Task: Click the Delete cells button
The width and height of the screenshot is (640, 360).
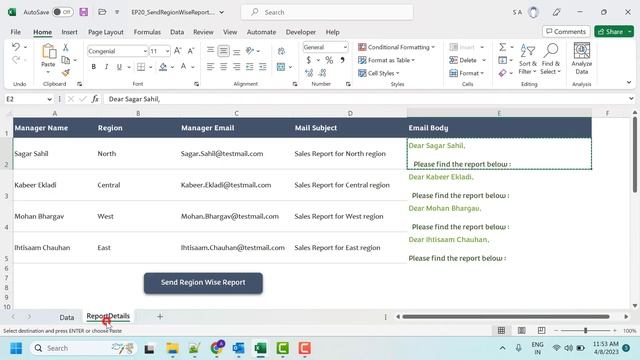Action: tap(467, 60)
